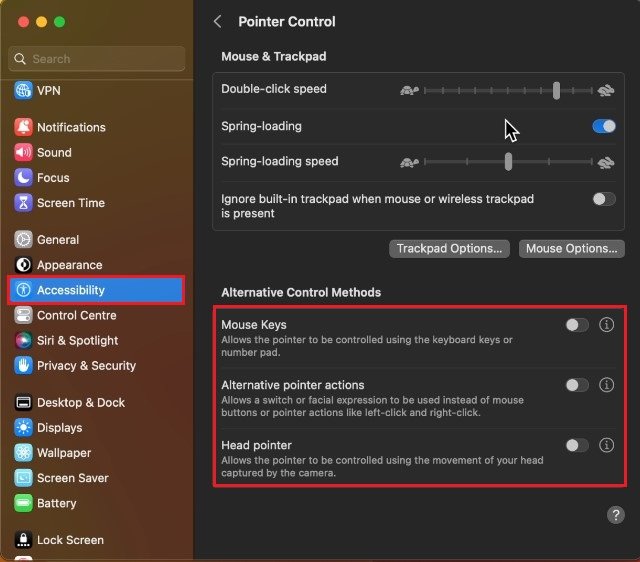Enable the Mouse Keys switch
This screenshot has width=640, height=562.
(x=577, y=325)
